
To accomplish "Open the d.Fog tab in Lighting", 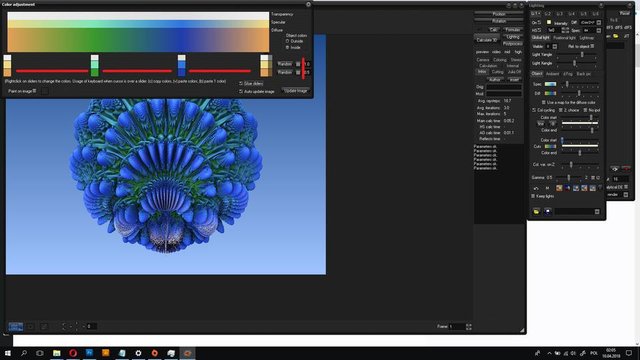I will click(568, 74).
